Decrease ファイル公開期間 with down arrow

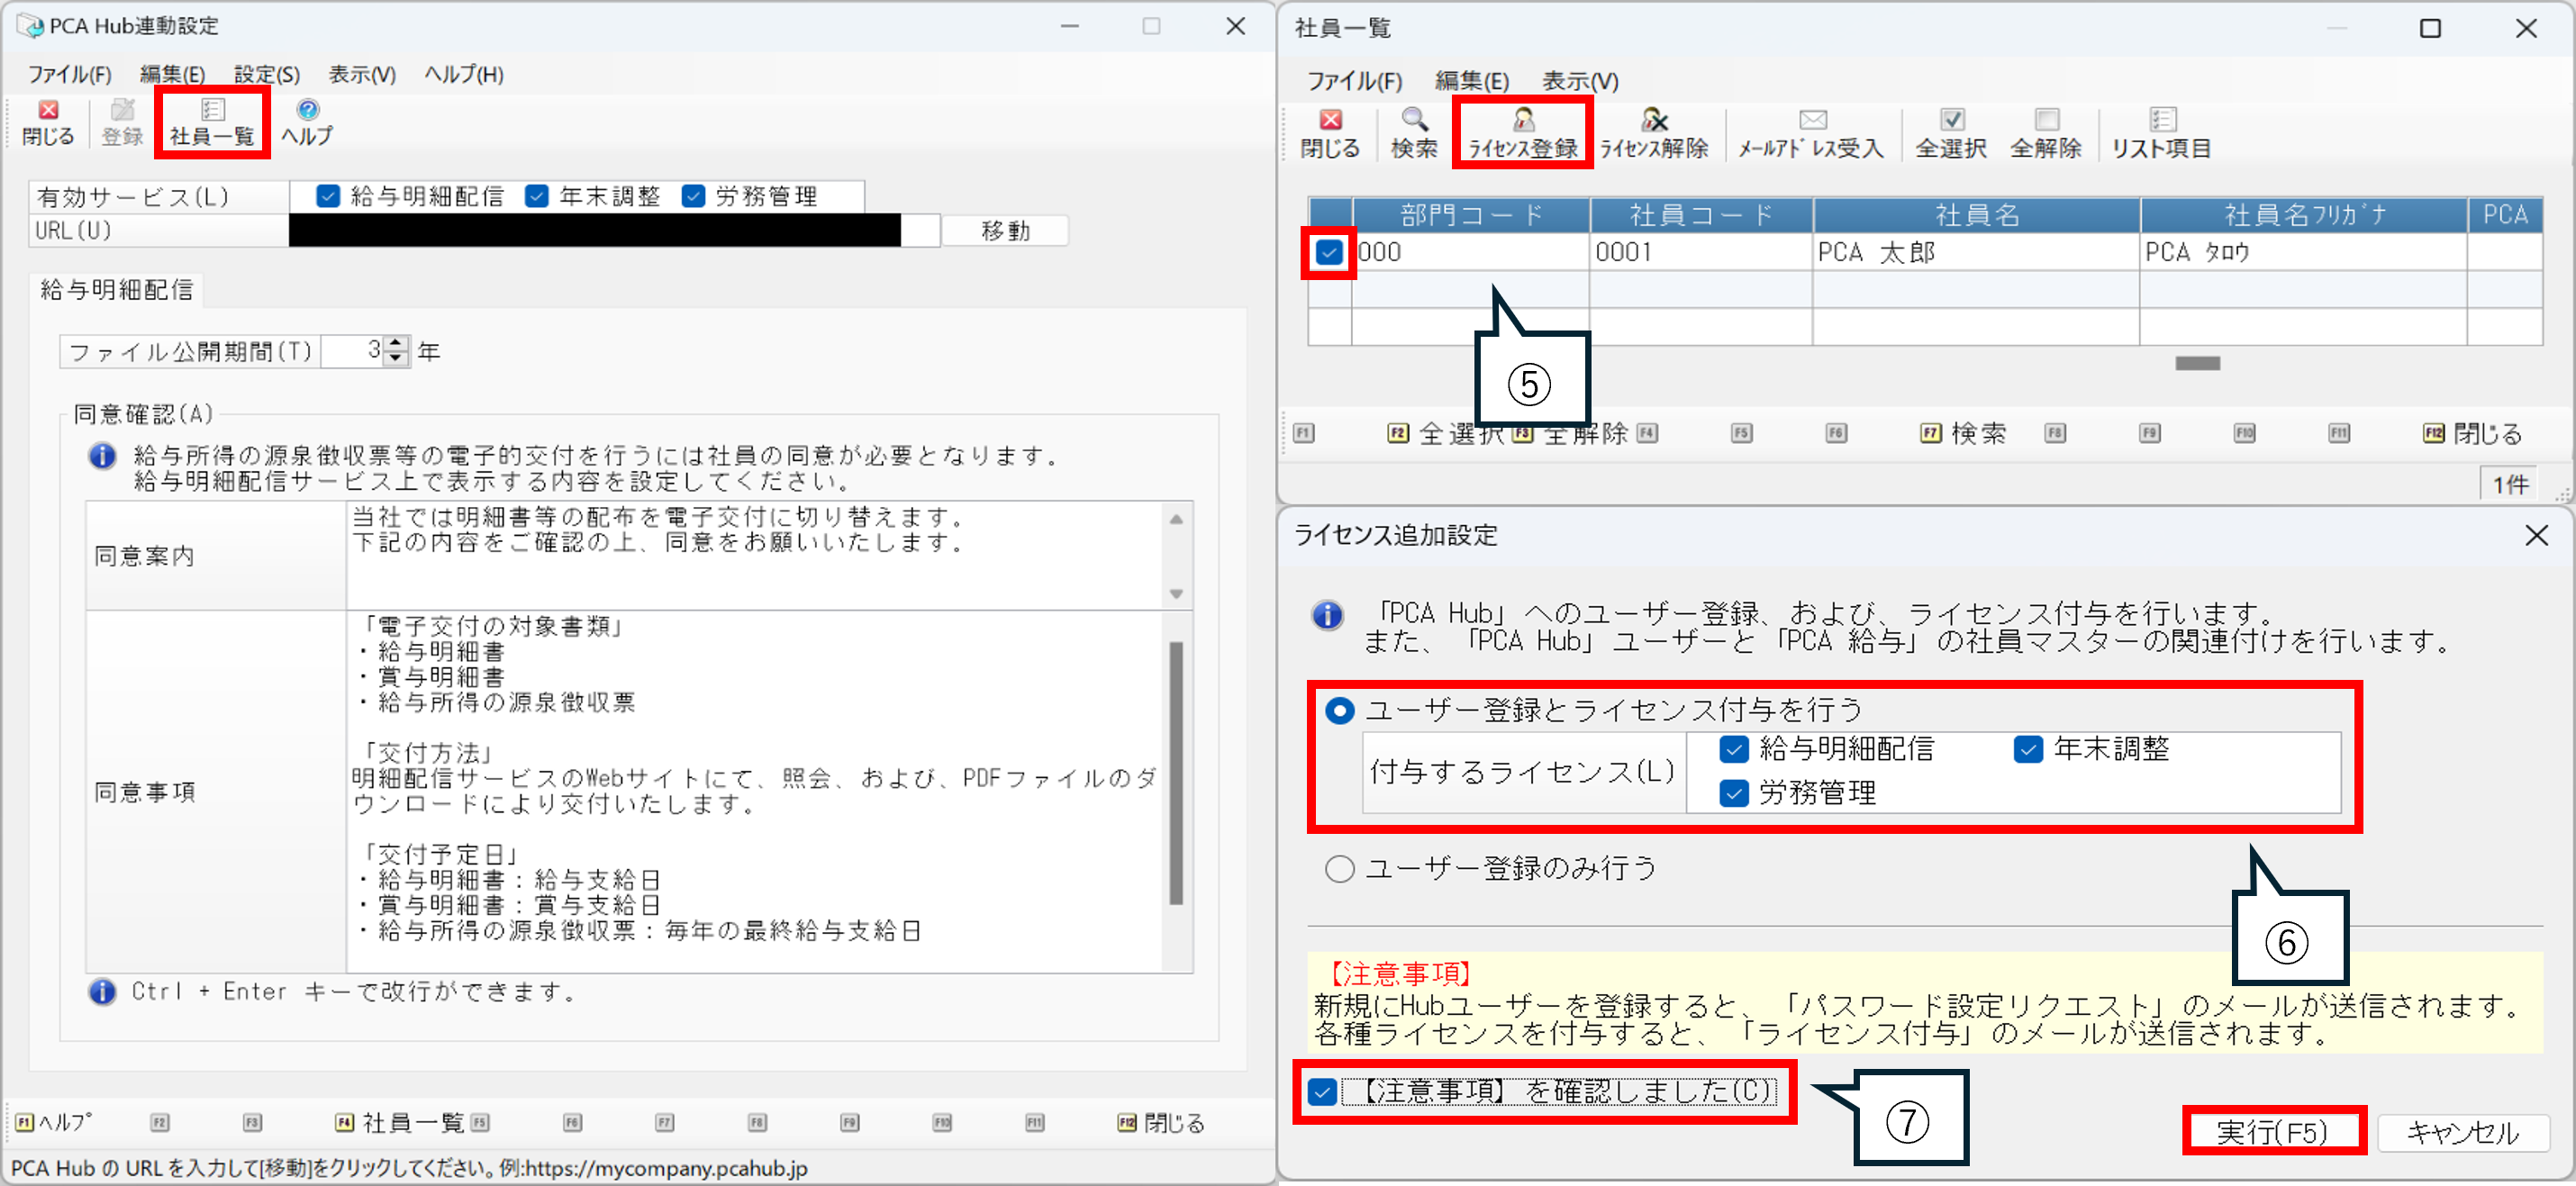point(397,358)
